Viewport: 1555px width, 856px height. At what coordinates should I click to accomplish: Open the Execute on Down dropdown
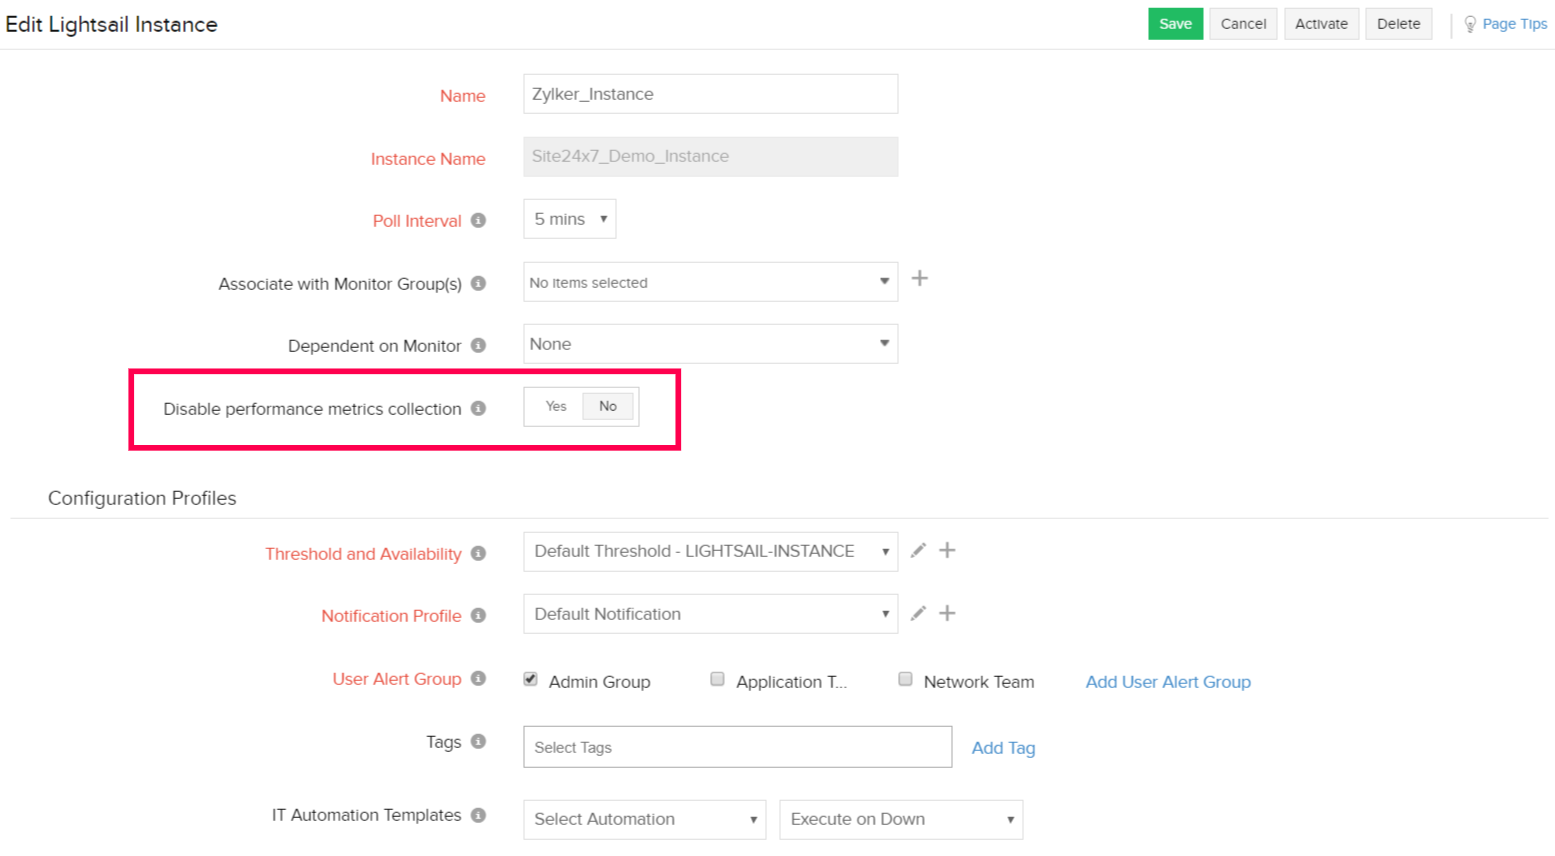[x=899, y=819]
